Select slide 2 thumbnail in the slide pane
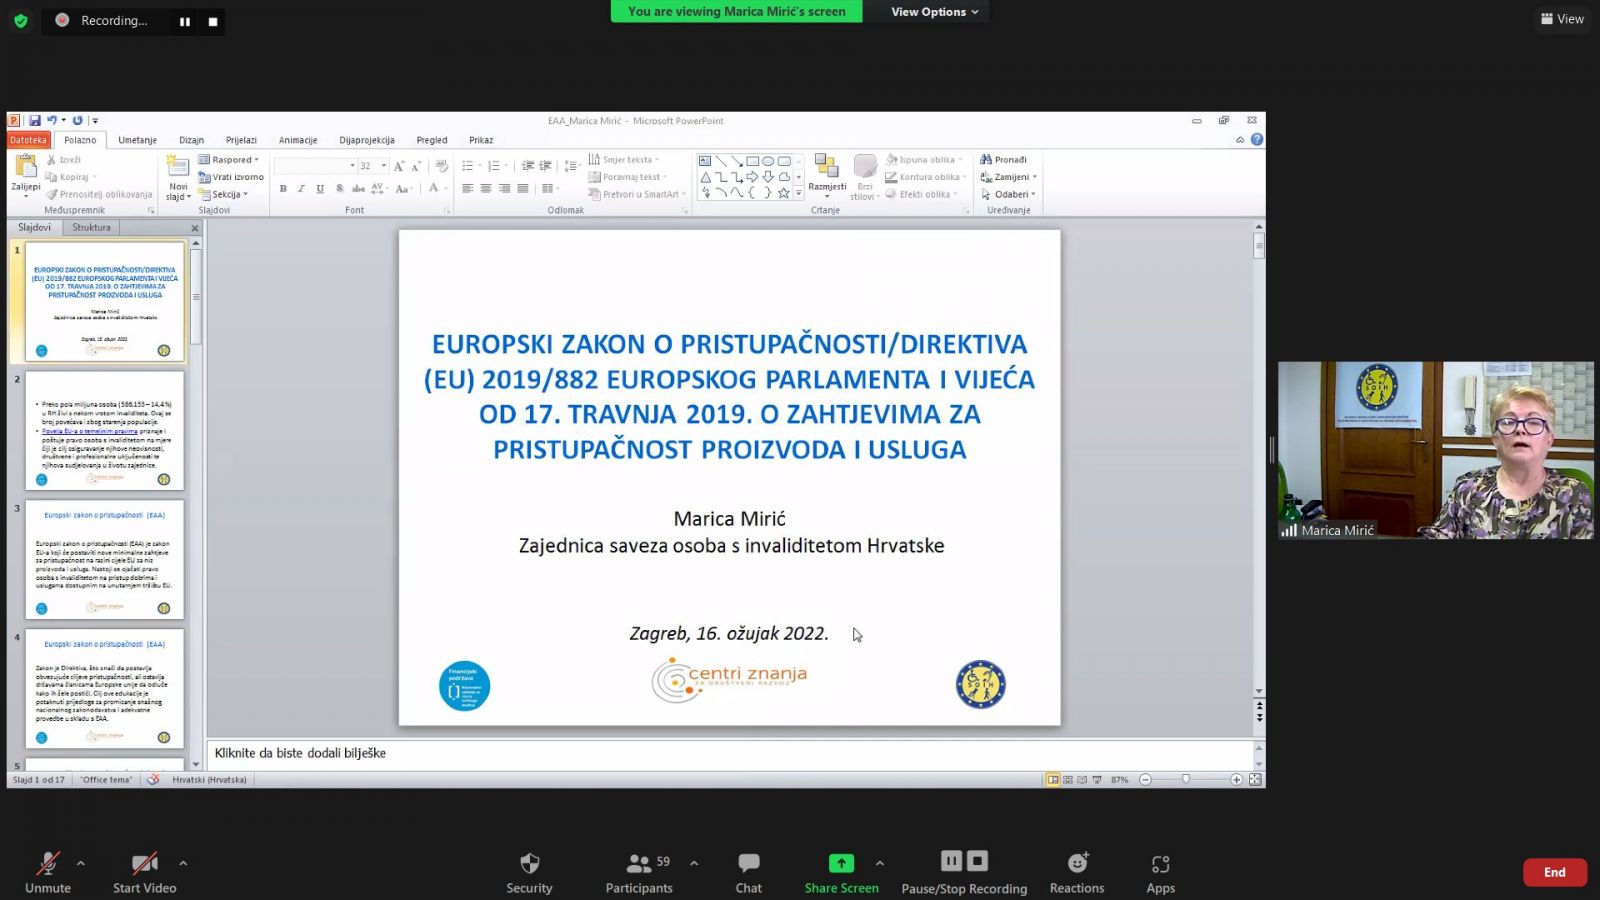The width and height of the screenshot is (1600, 900). click(105, 431)
